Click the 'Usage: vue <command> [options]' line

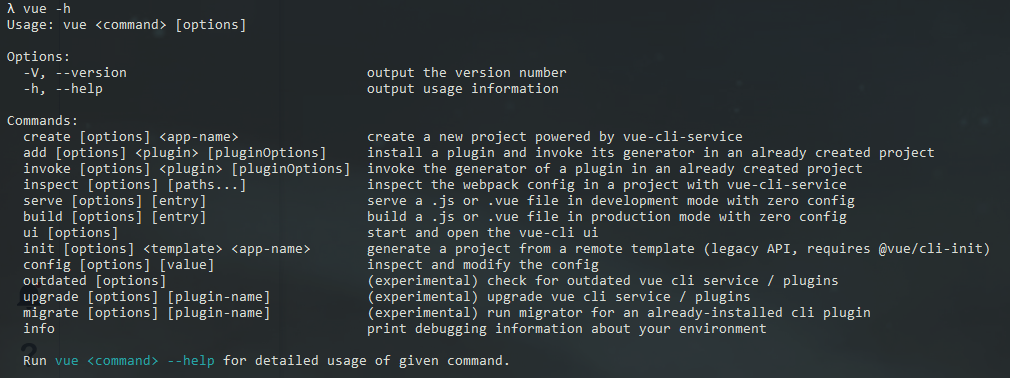point(126,25)
